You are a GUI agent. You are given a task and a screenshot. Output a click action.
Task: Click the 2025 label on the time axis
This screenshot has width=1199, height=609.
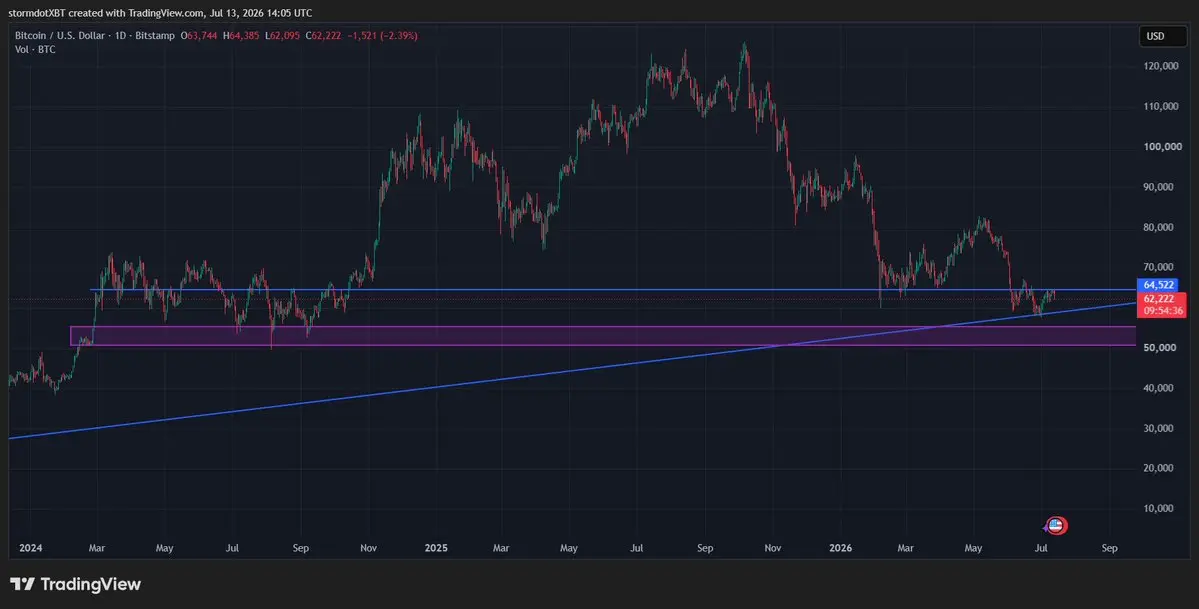[436, 549]
